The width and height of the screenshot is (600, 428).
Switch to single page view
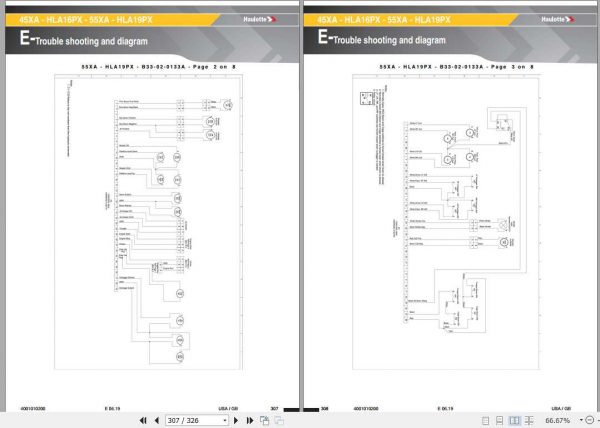(486, 421)
